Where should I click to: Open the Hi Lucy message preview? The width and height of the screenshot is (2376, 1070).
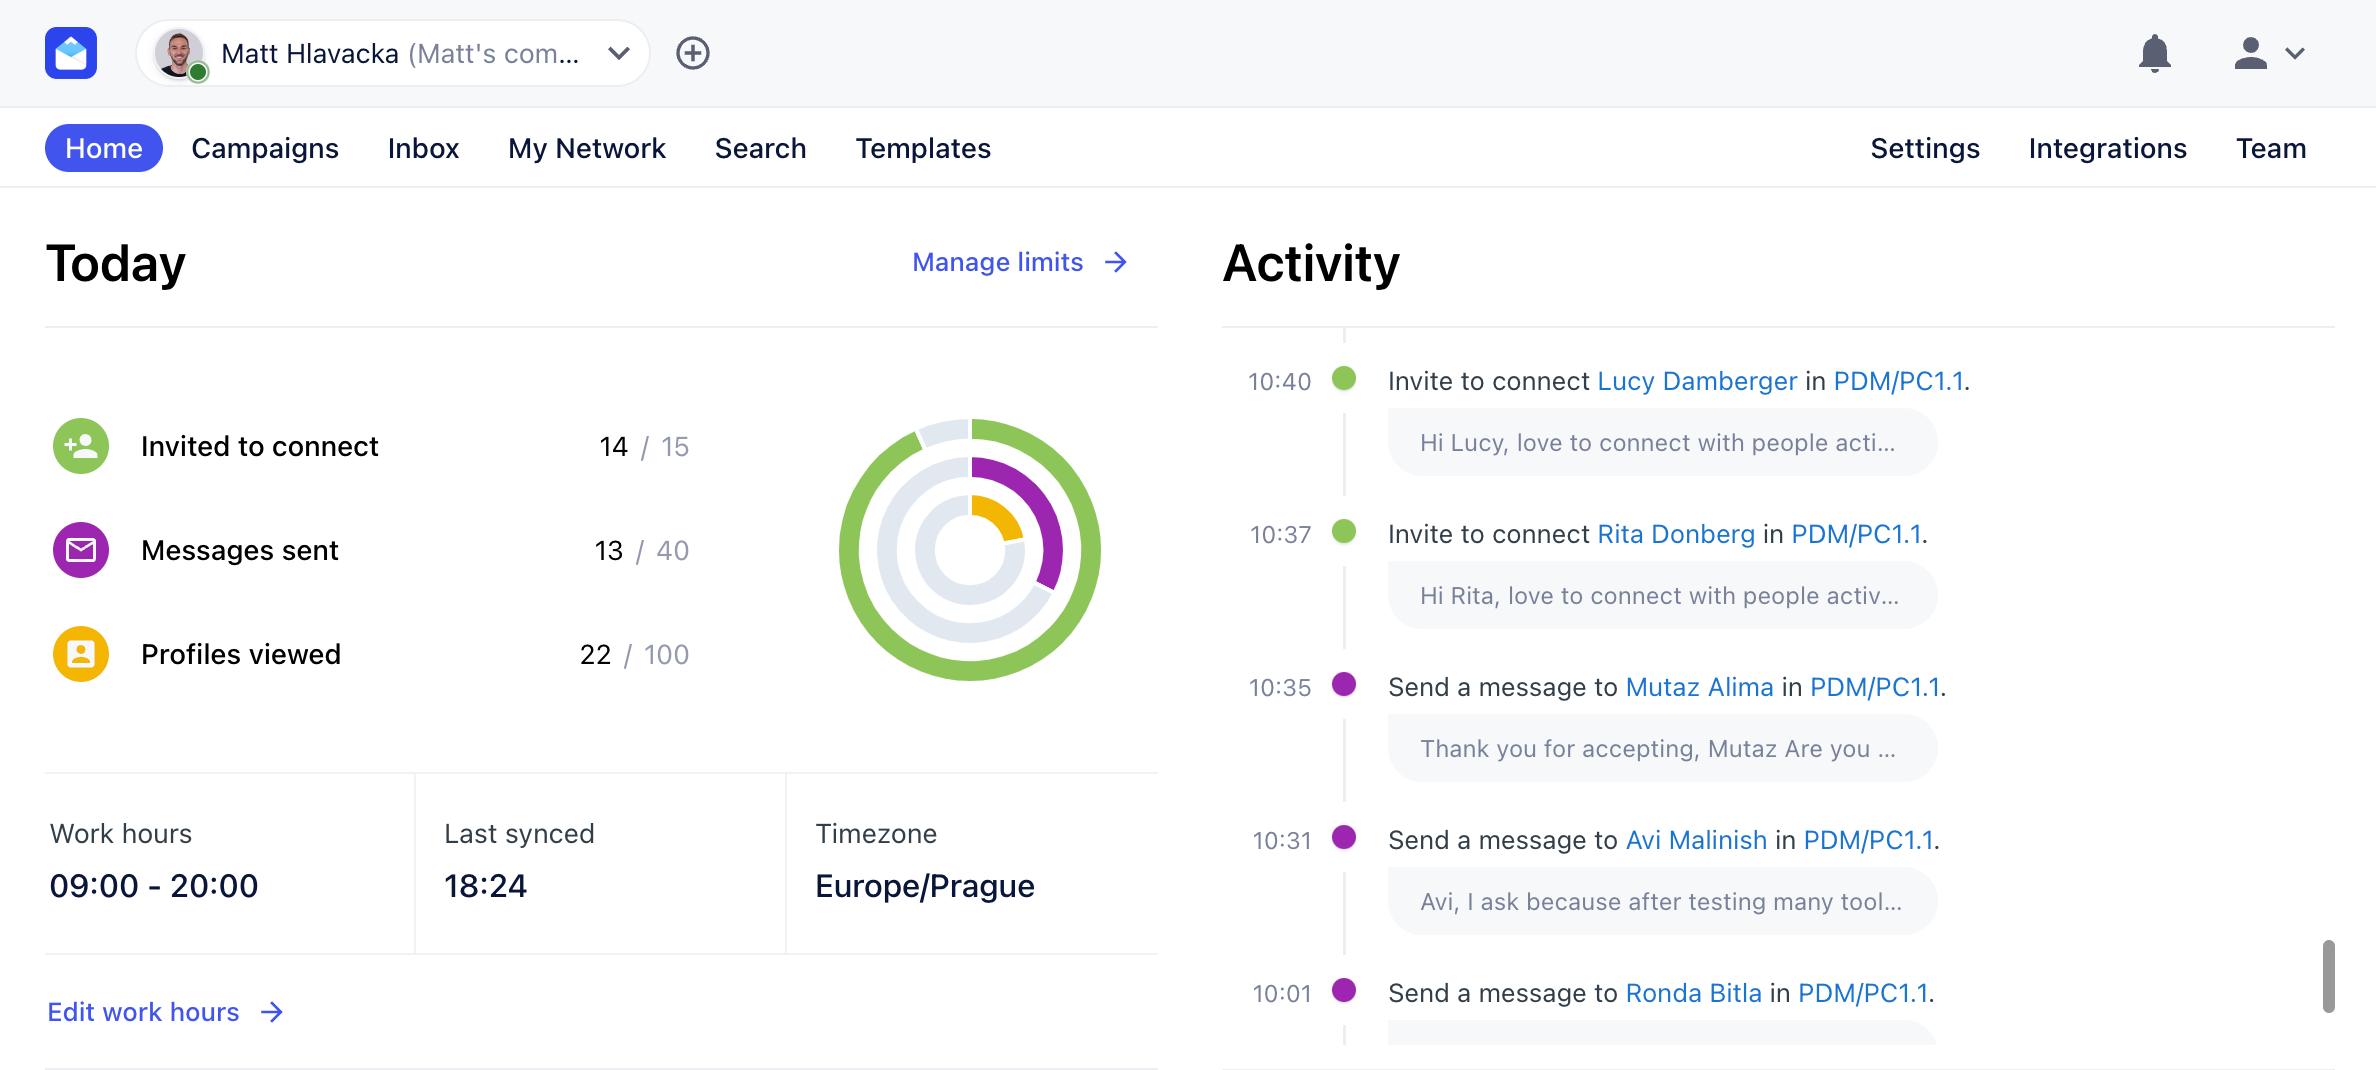click(1662, 442)
